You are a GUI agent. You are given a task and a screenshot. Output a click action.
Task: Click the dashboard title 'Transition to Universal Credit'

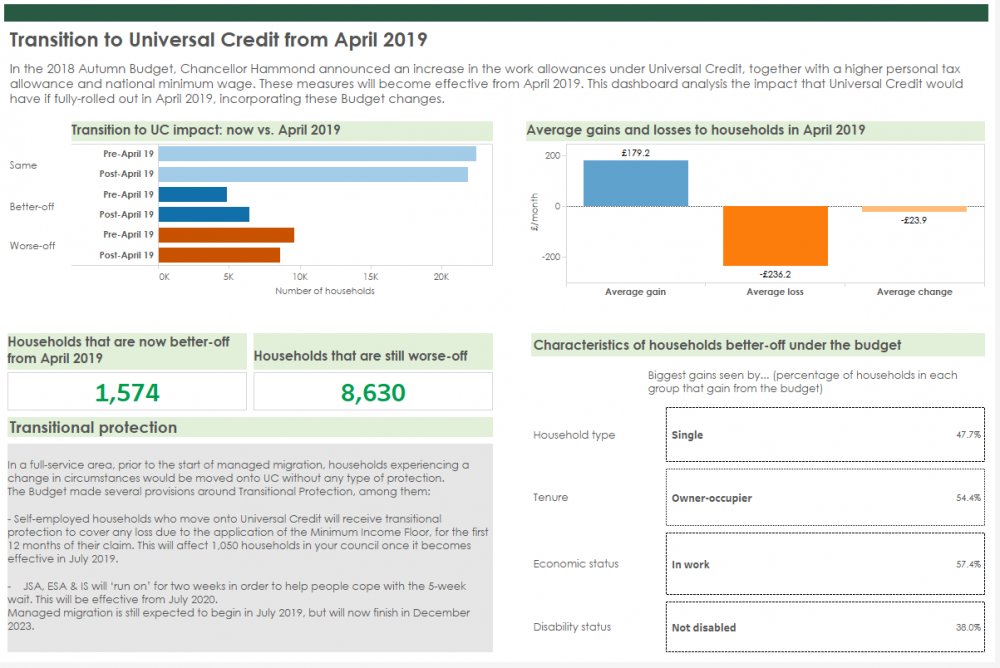[x=217, y=40]
